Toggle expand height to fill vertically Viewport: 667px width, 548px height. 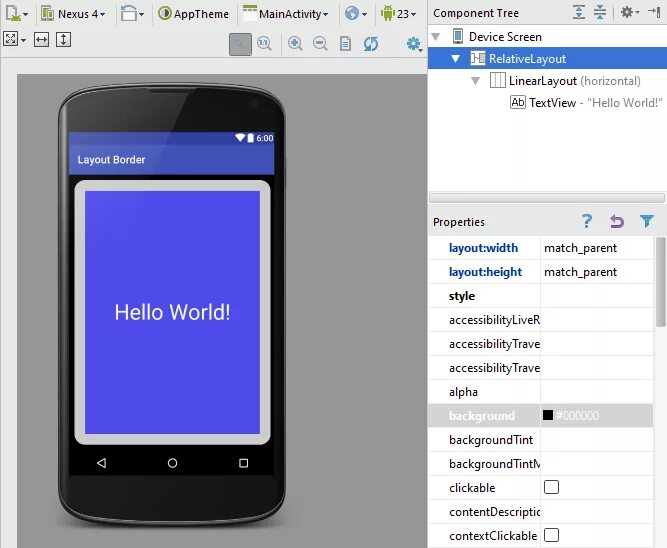63,40
